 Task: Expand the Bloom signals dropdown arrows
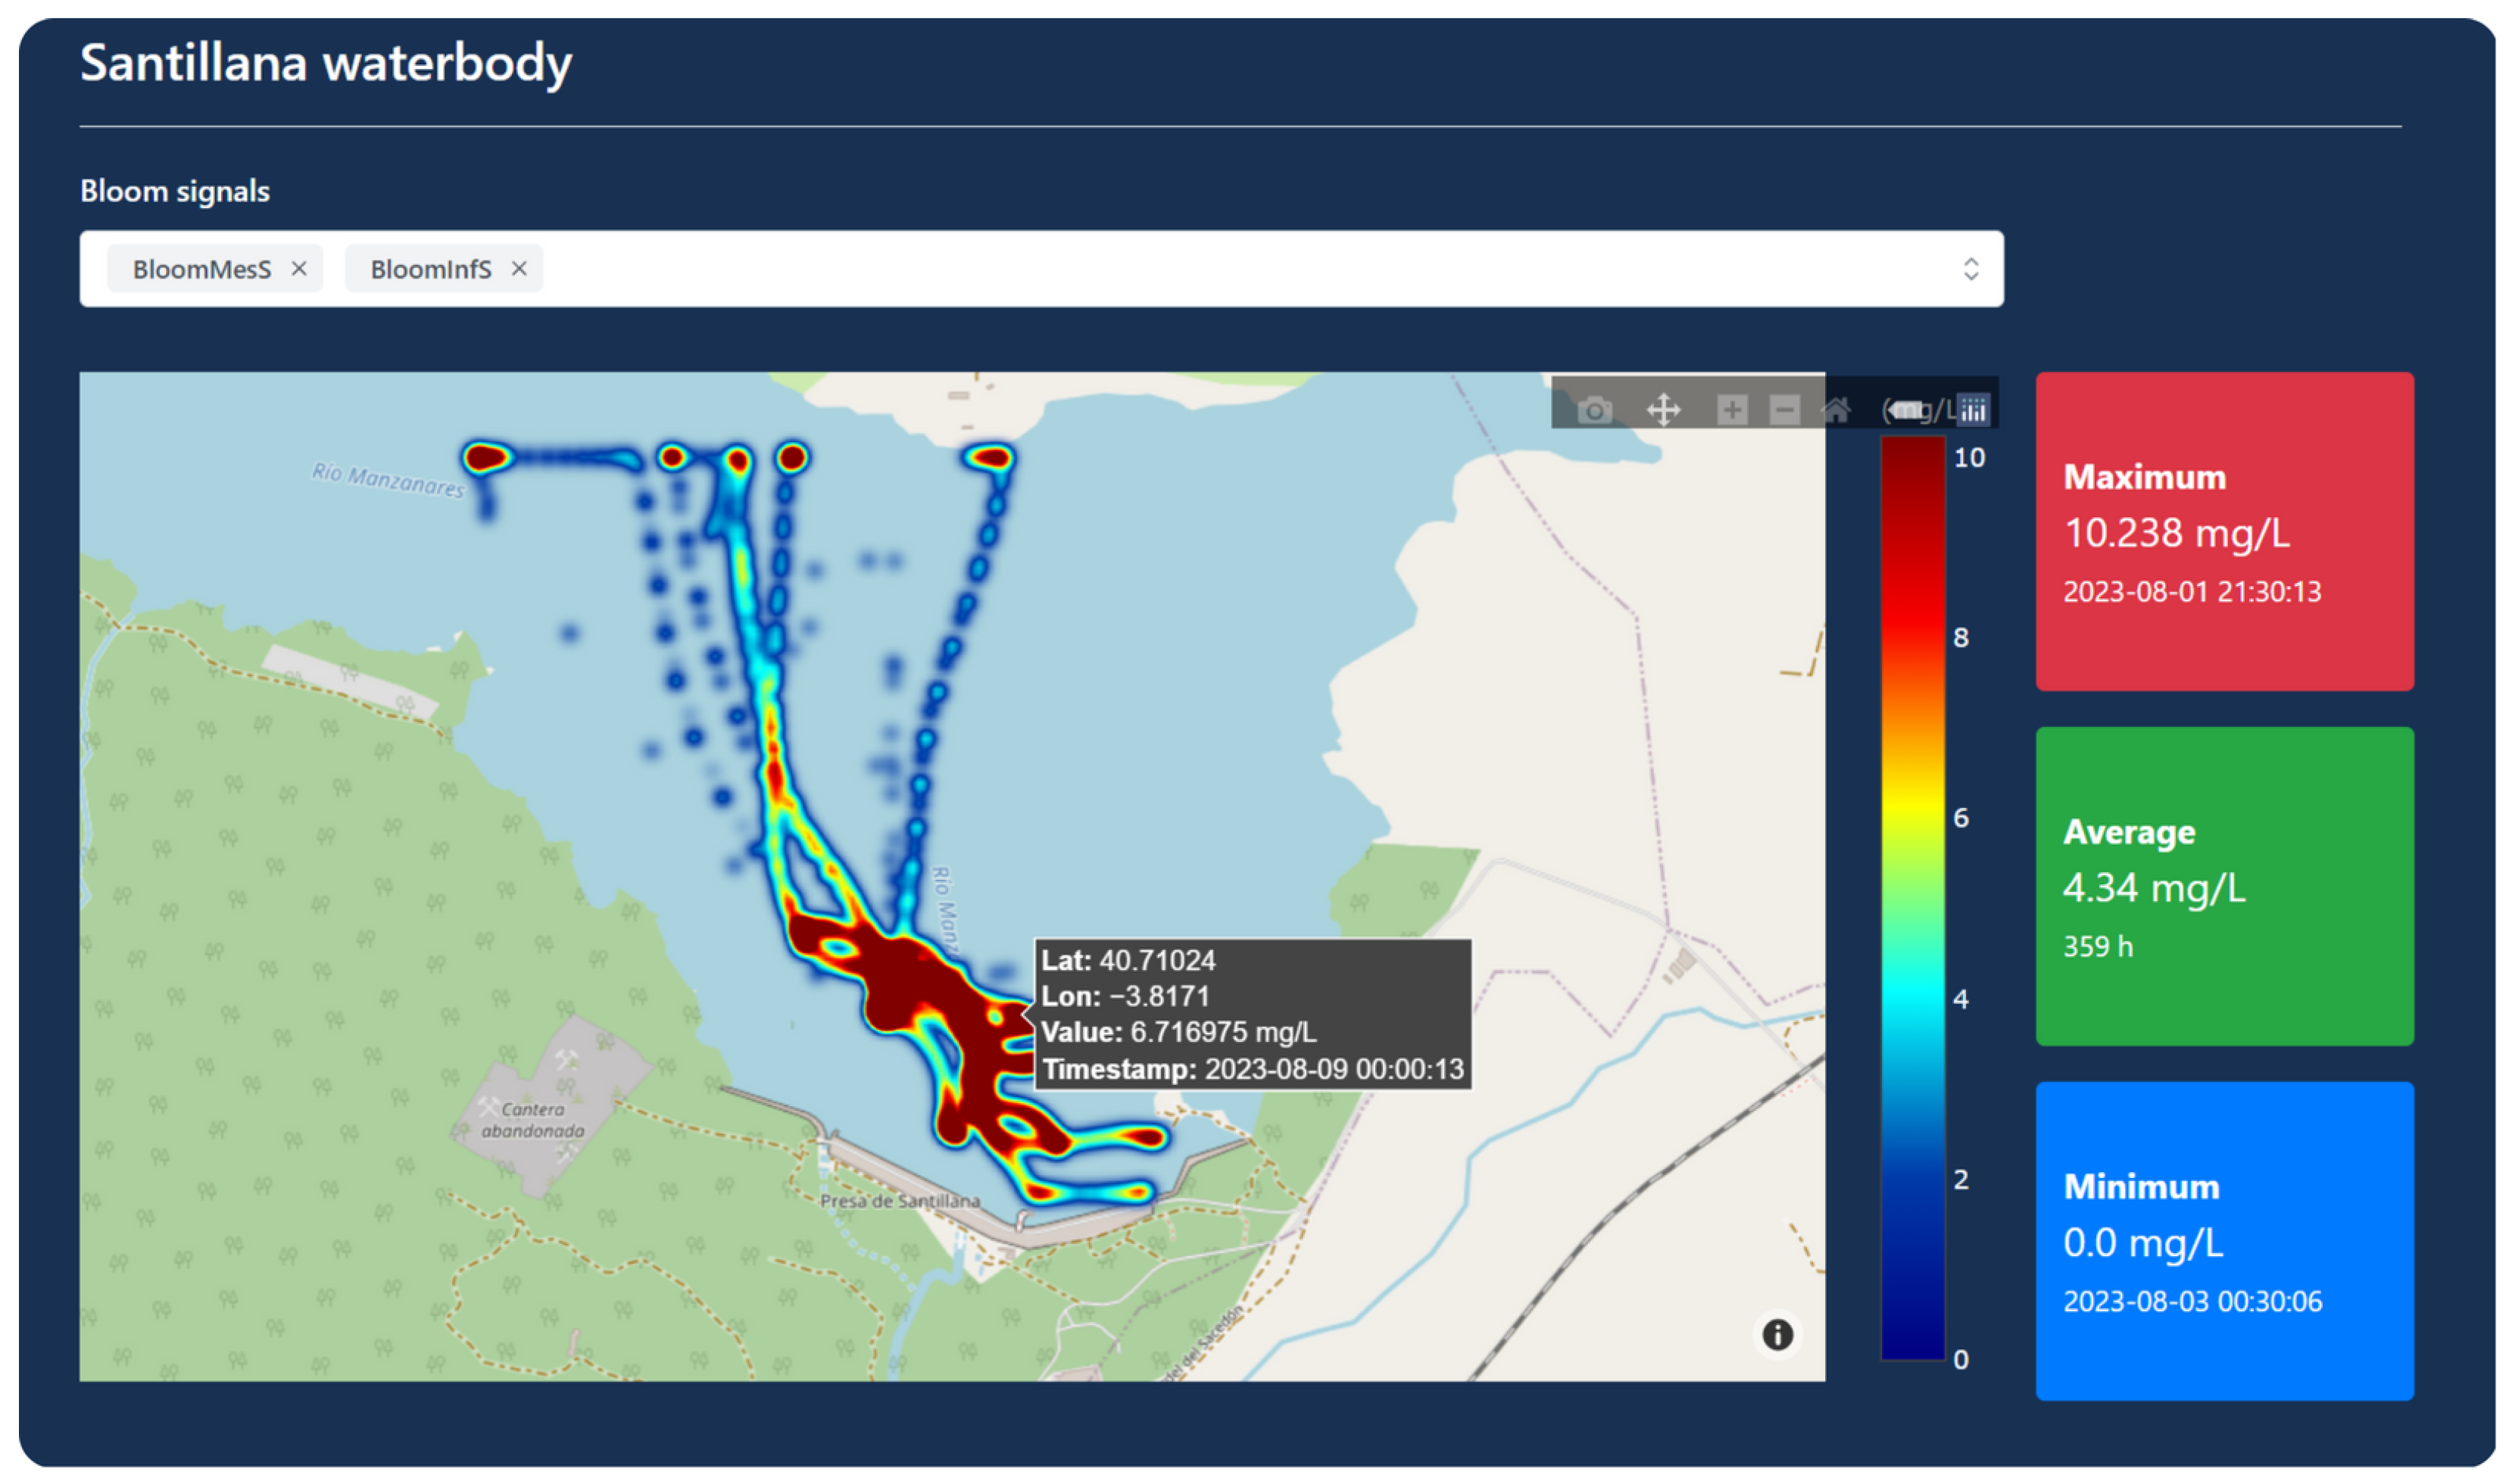1970,269
